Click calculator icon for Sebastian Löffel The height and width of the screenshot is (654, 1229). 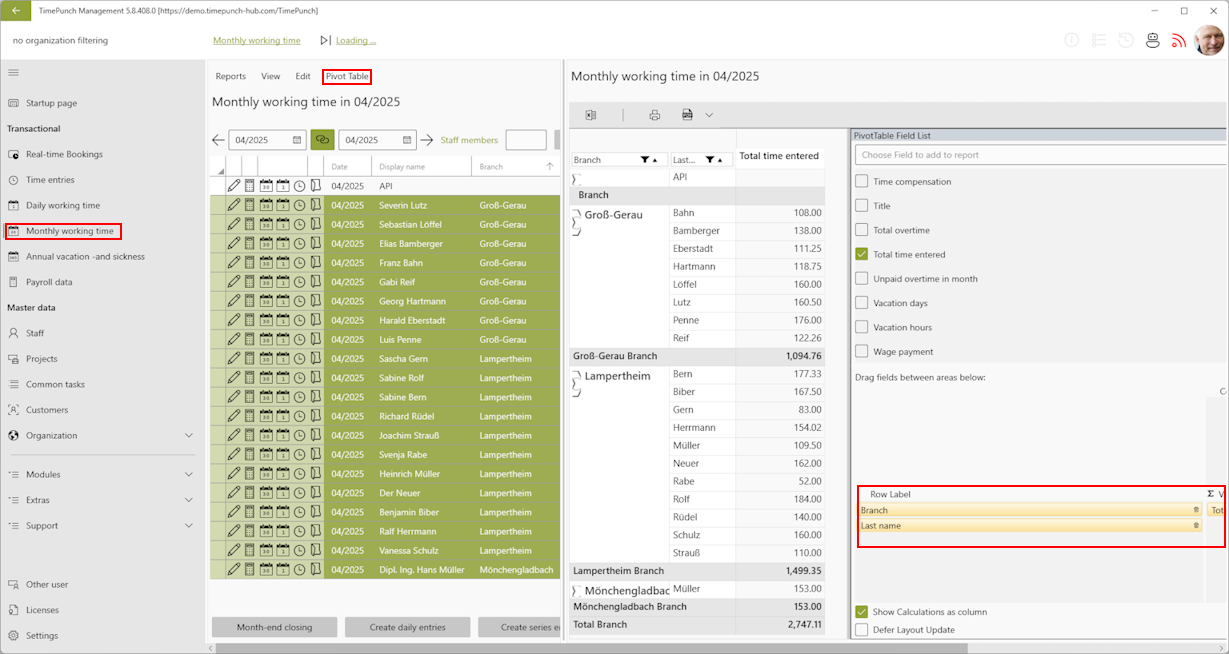pyautogui.click(x=250, y=224)
